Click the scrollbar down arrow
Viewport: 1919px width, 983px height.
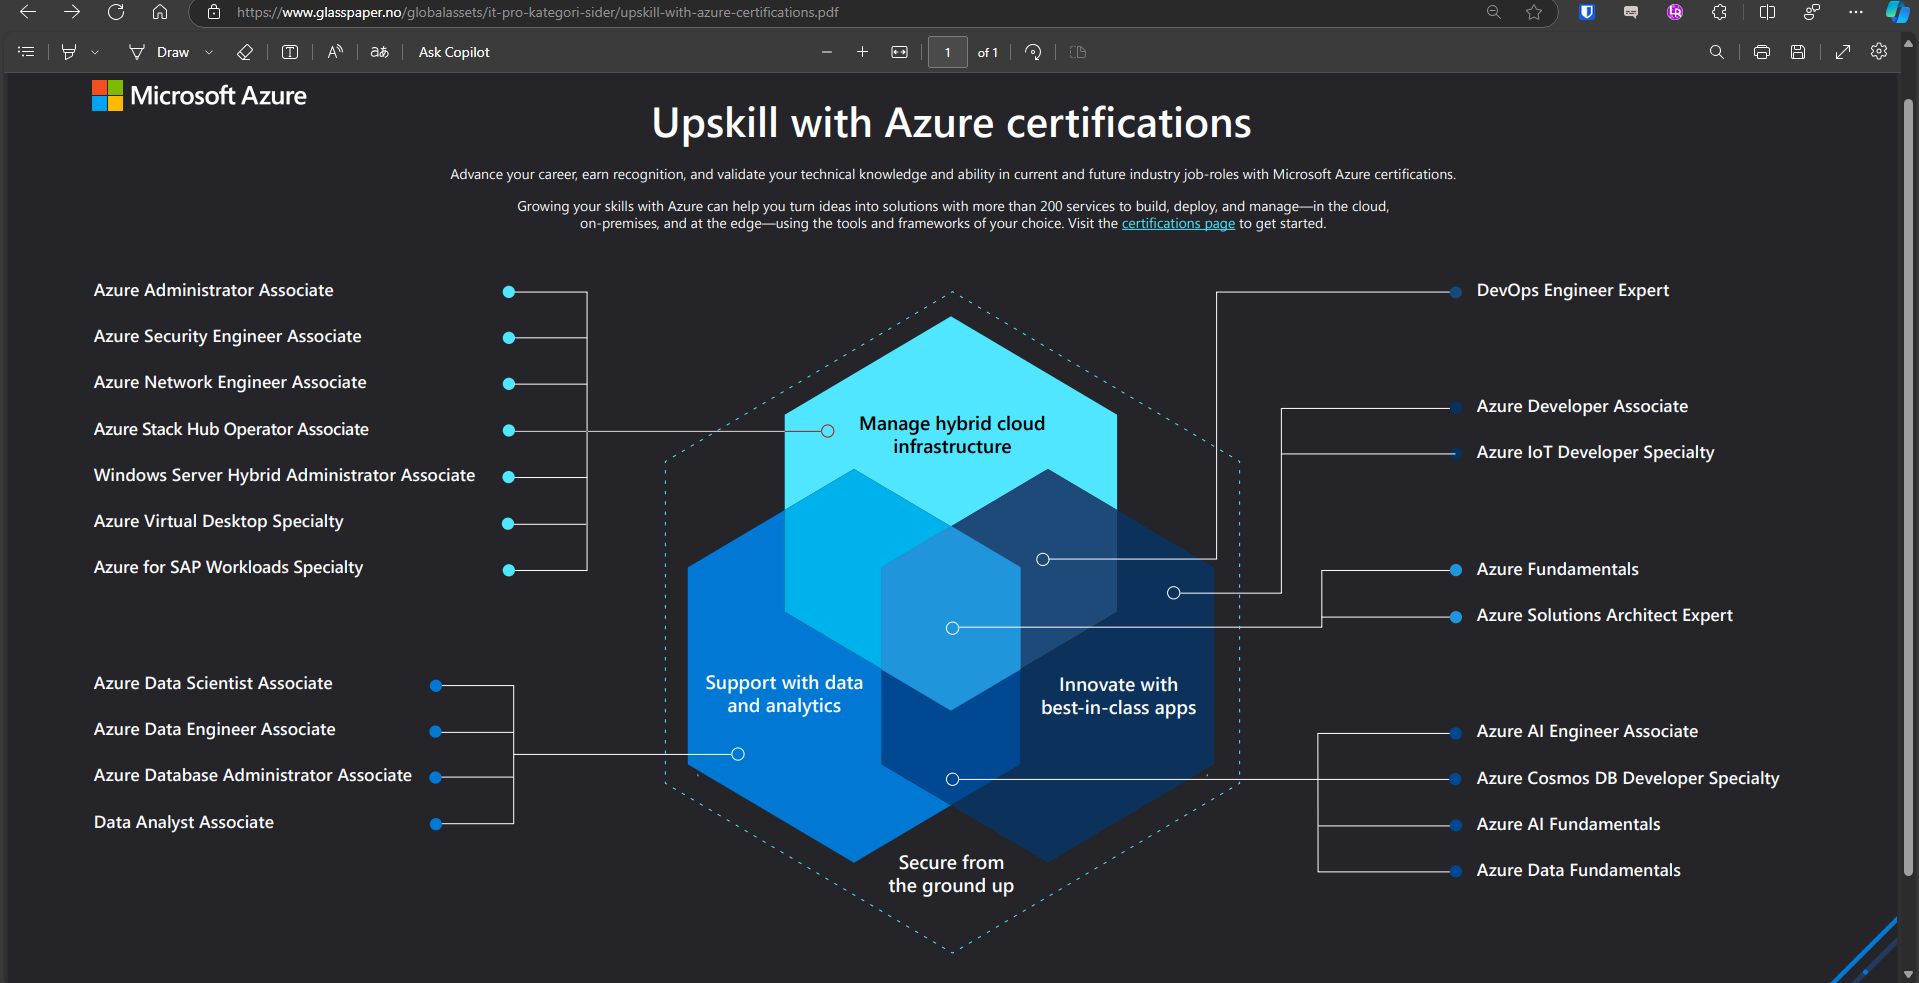point(1909,974)
